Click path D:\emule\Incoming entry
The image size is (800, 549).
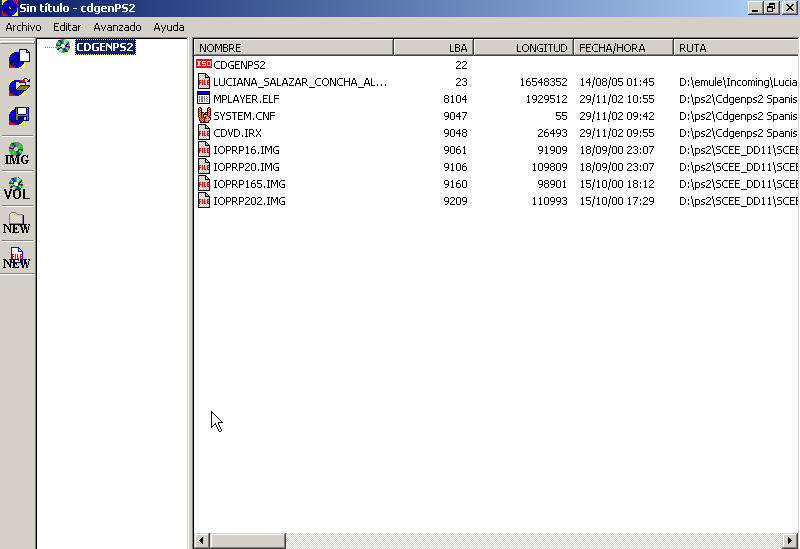[x=738, y=82]
